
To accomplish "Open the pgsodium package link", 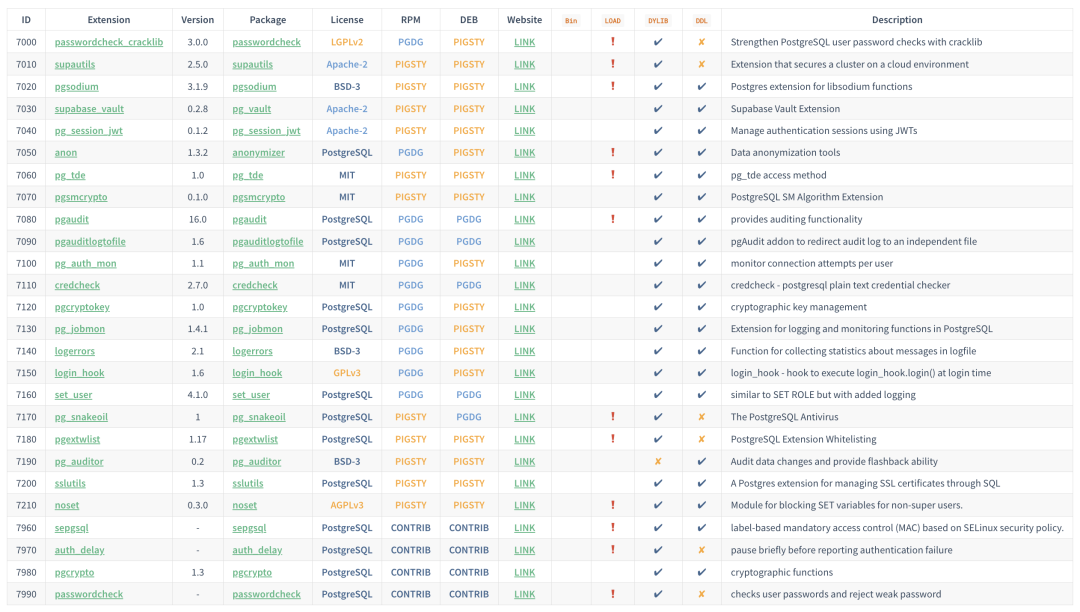I will 254,87.
